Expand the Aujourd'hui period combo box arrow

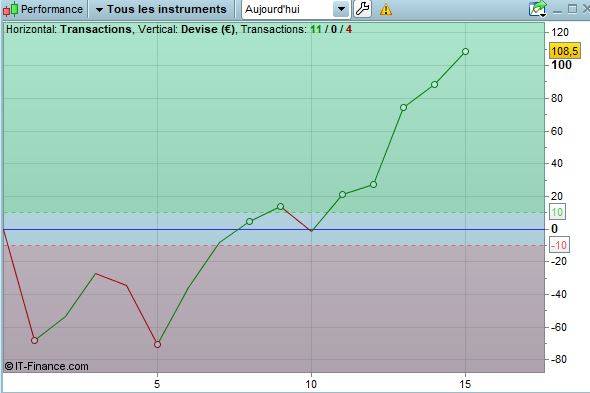(341, 9)
